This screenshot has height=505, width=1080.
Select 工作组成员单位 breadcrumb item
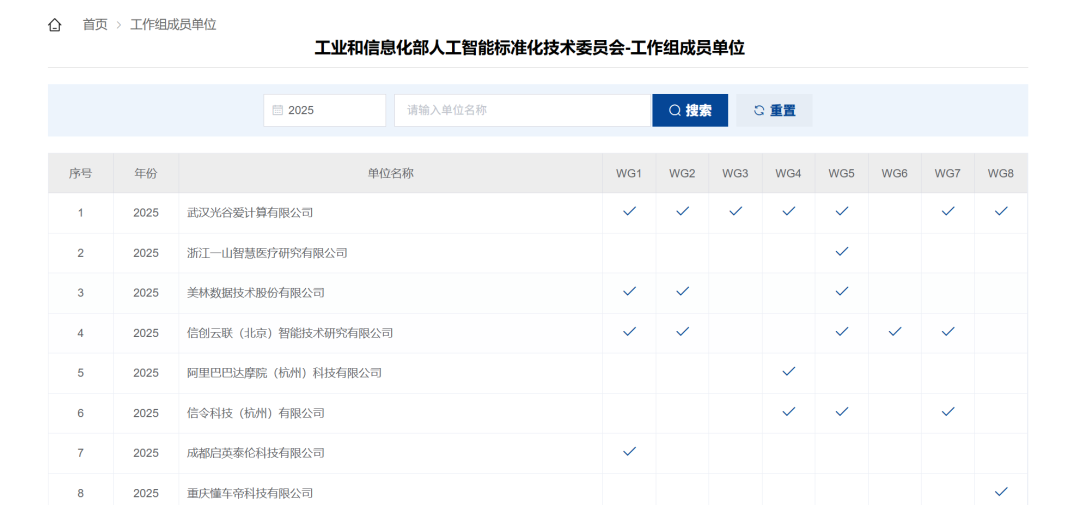173,25
